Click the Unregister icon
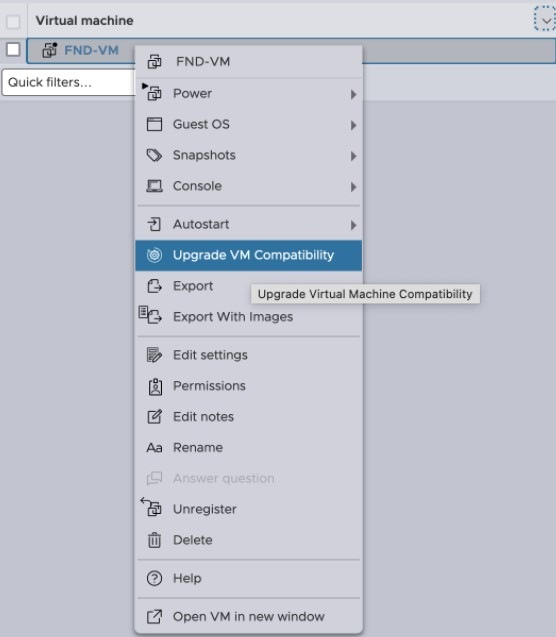Screen dimensions: 556x637 tap(151, 507)
